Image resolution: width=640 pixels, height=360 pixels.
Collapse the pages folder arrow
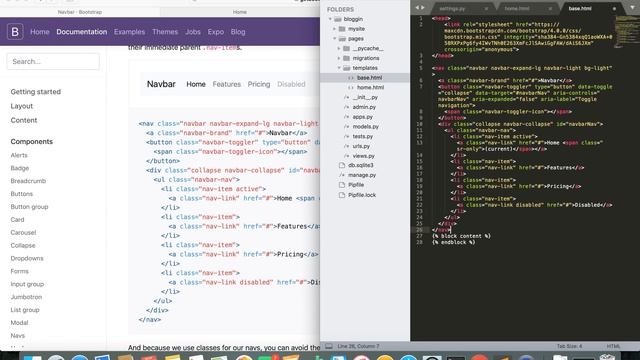[335, 39]
